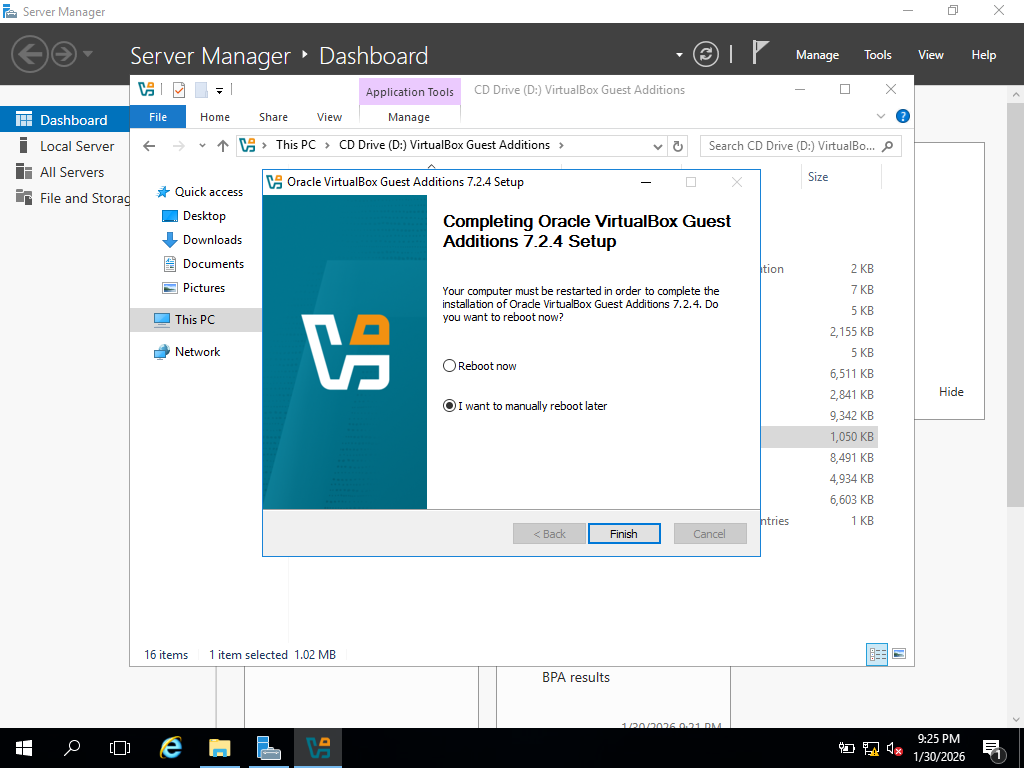This screenshot has height=768, width=1024.
Task: Select Downloads in the navigation pane
Action: pos(212,240)
